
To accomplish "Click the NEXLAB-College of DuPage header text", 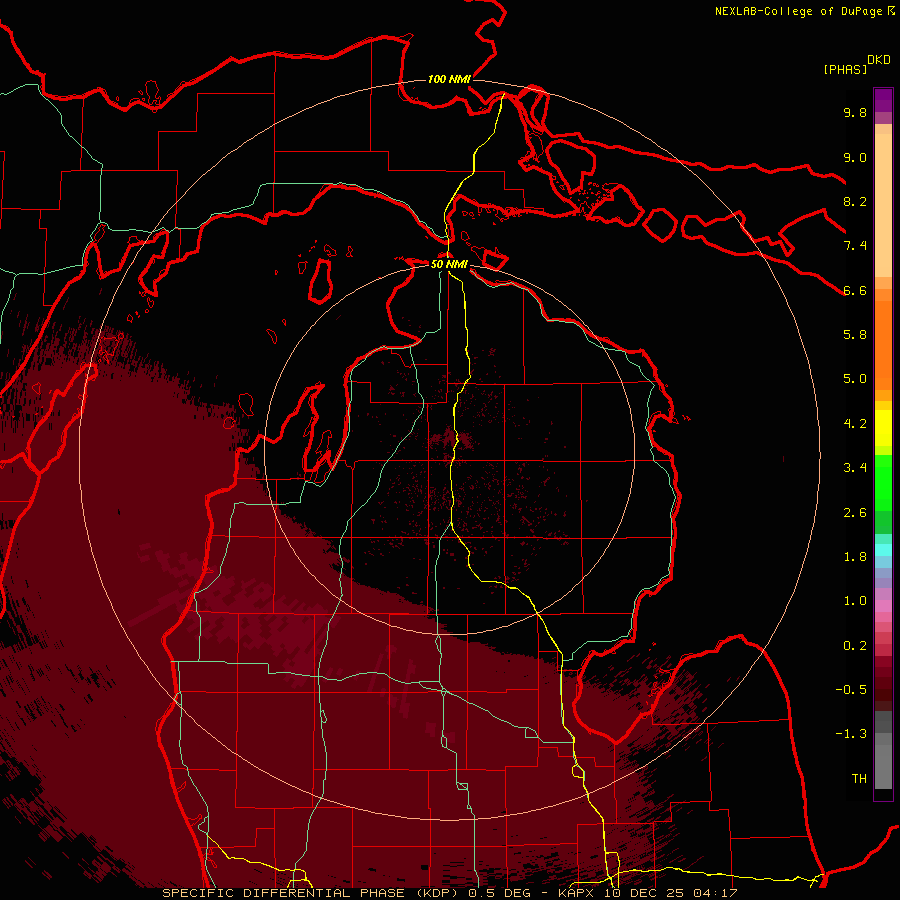I will [x=799, y=11].
